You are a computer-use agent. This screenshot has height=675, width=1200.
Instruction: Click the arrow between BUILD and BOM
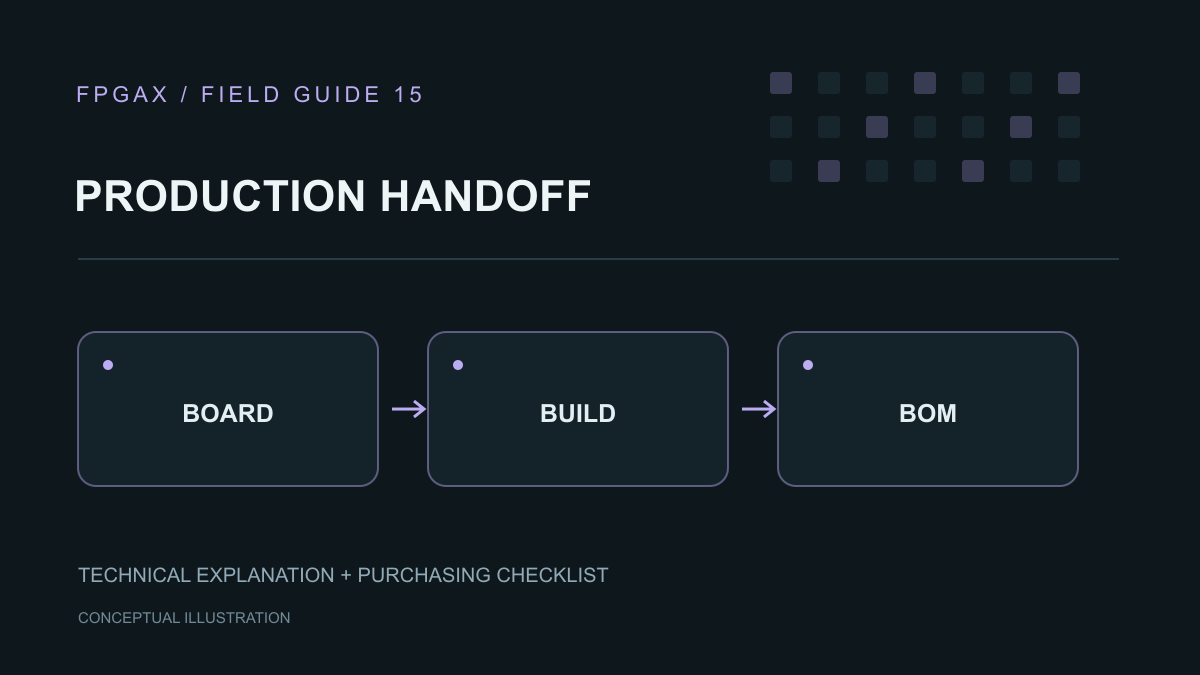click(x=759, y=409)
